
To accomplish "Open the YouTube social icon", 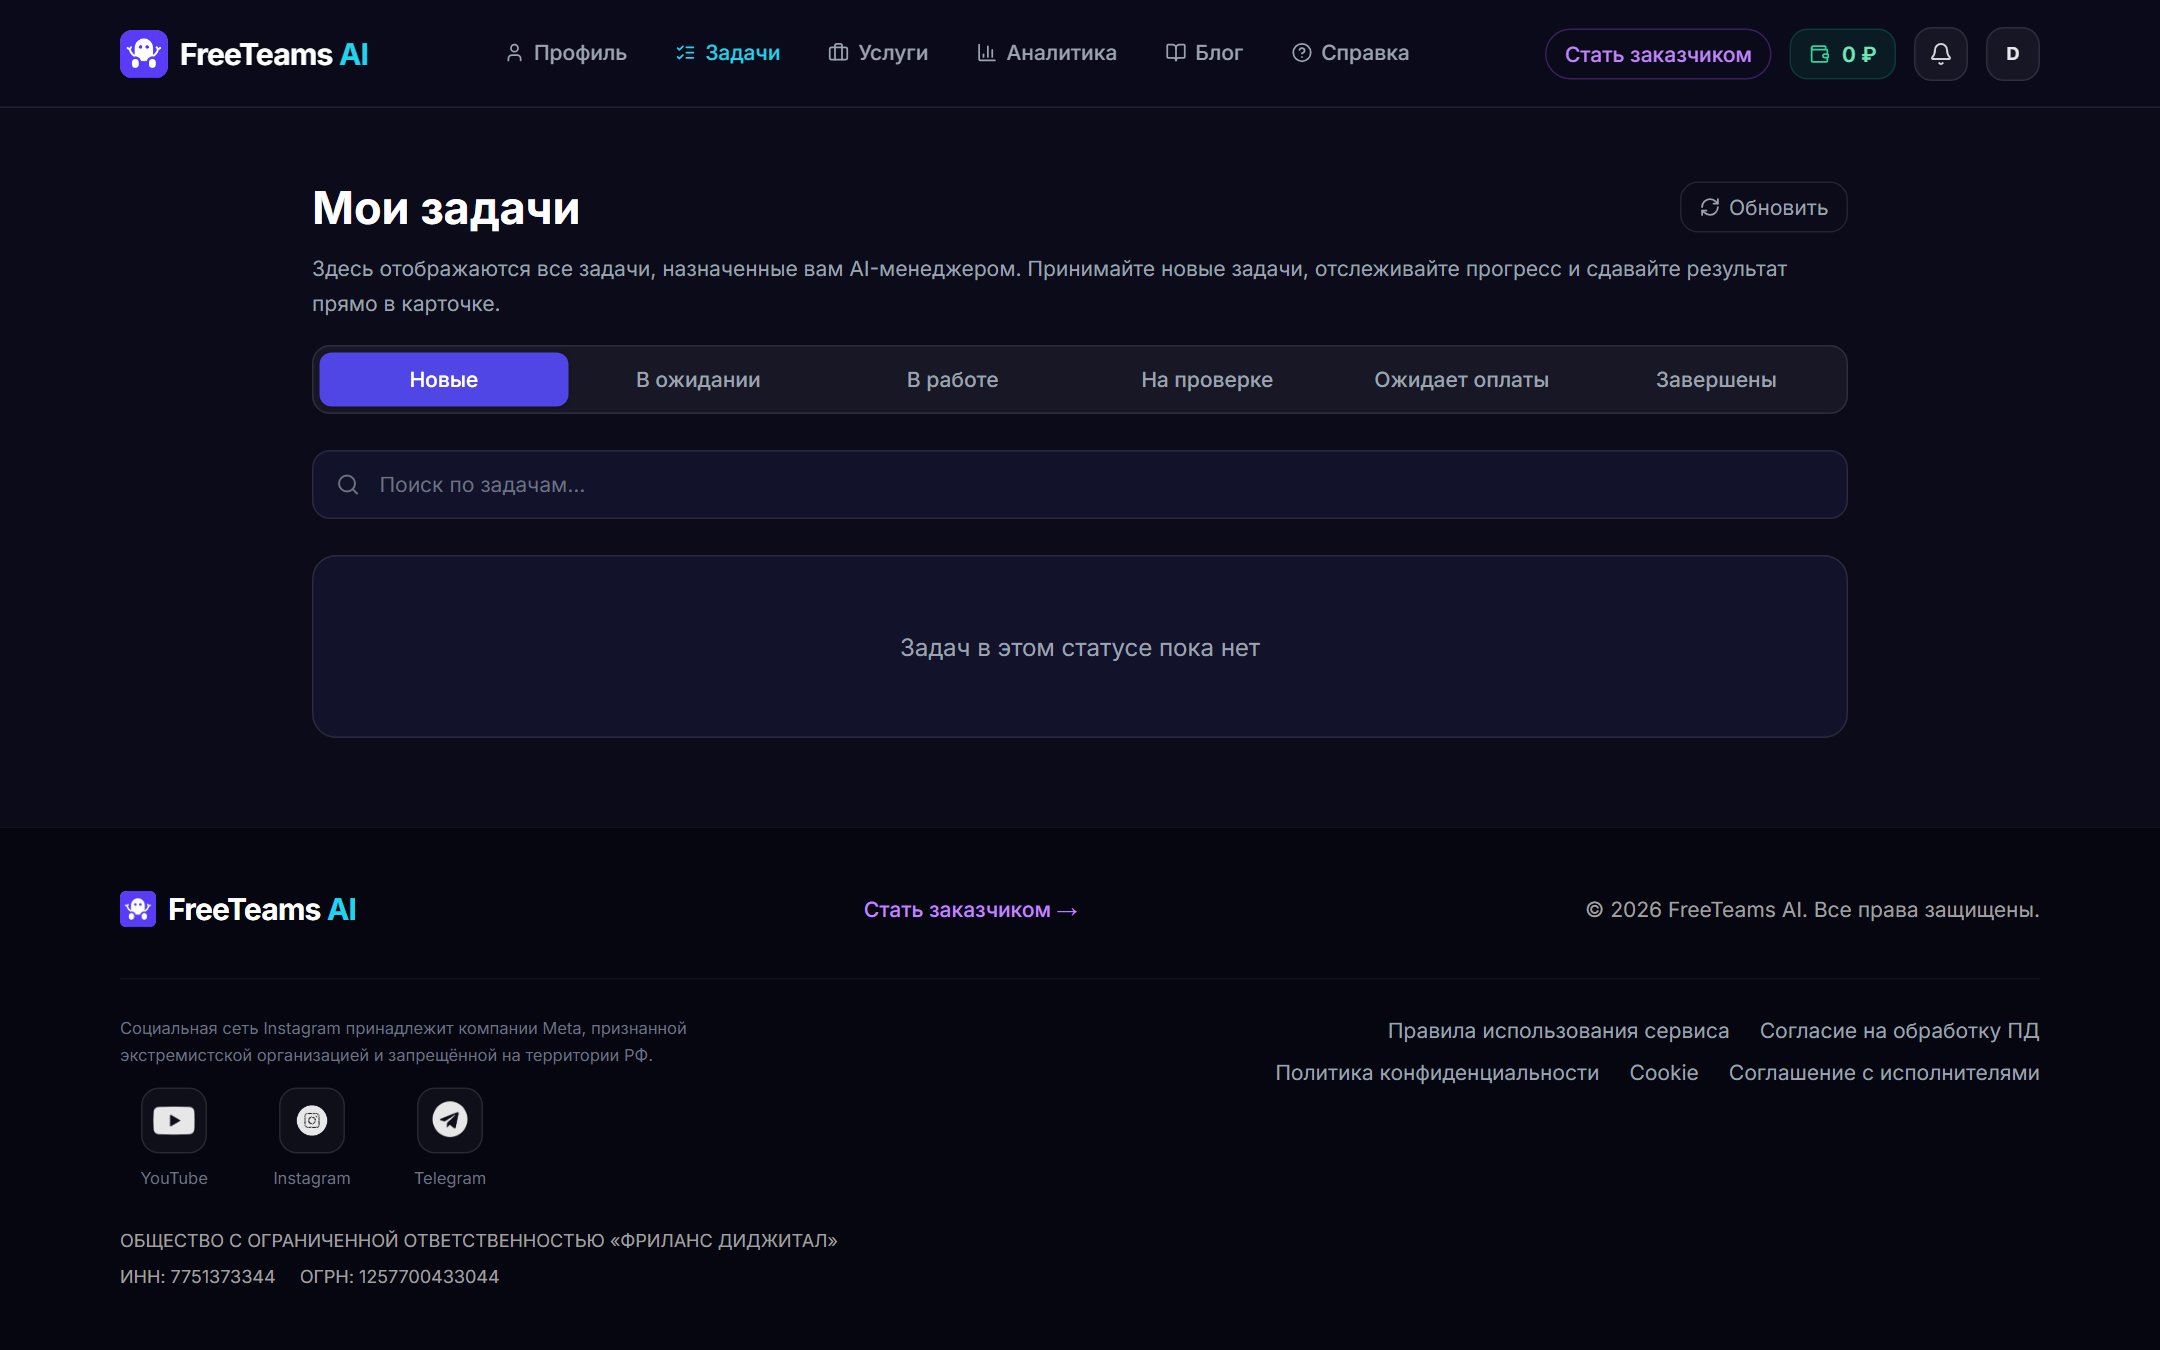I will [x=174, y=1120].
